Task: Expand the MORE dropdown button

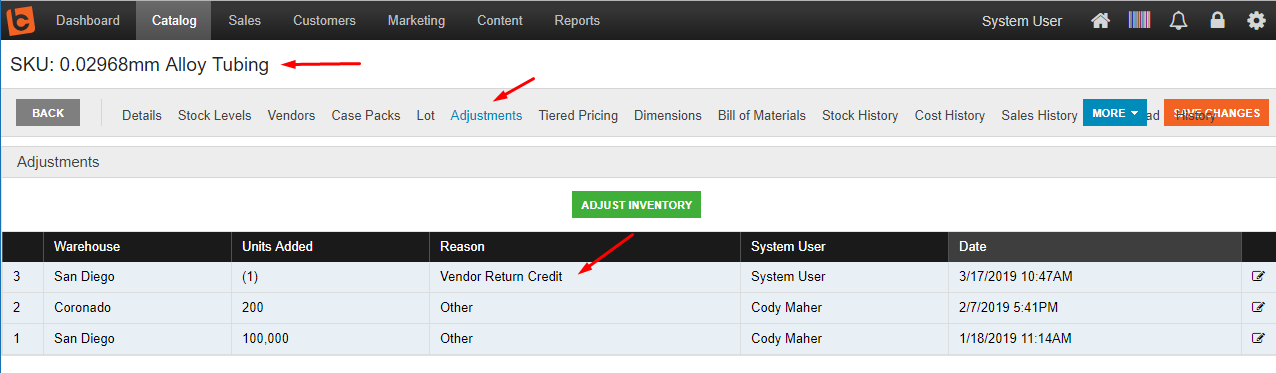Action: pos(1114,113)
